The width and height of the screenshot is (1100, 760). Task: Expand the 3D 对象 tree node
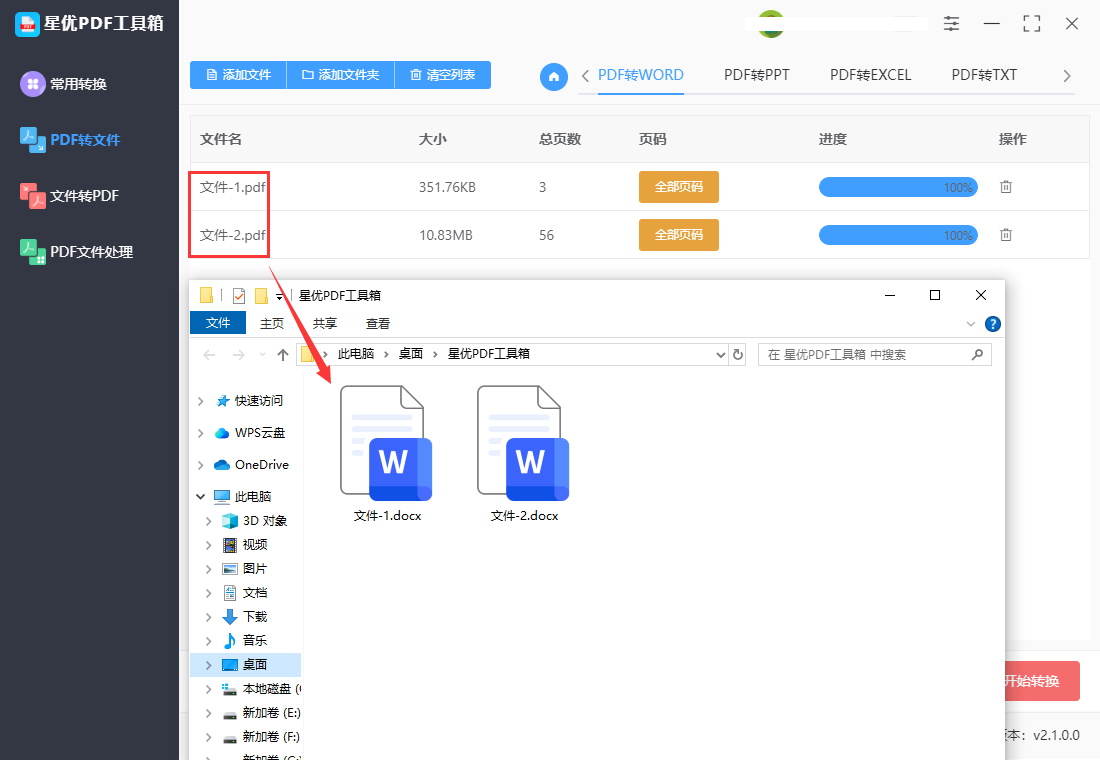pos(208,521)
